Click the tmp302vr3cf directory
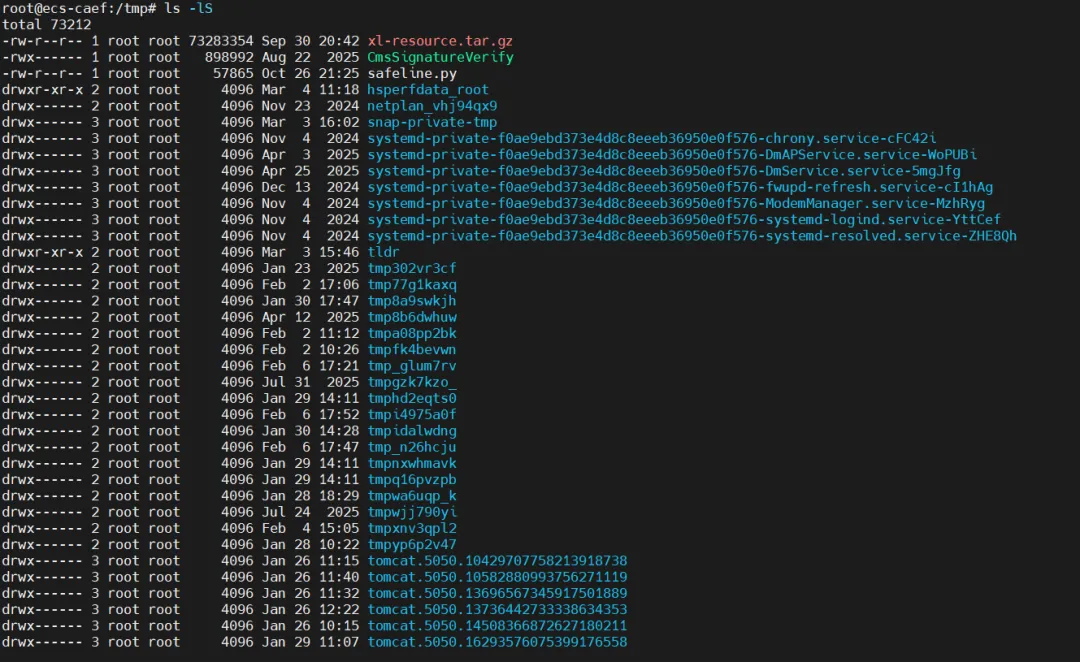Screen dimensions: 1080x662 [x=411, y=269]
